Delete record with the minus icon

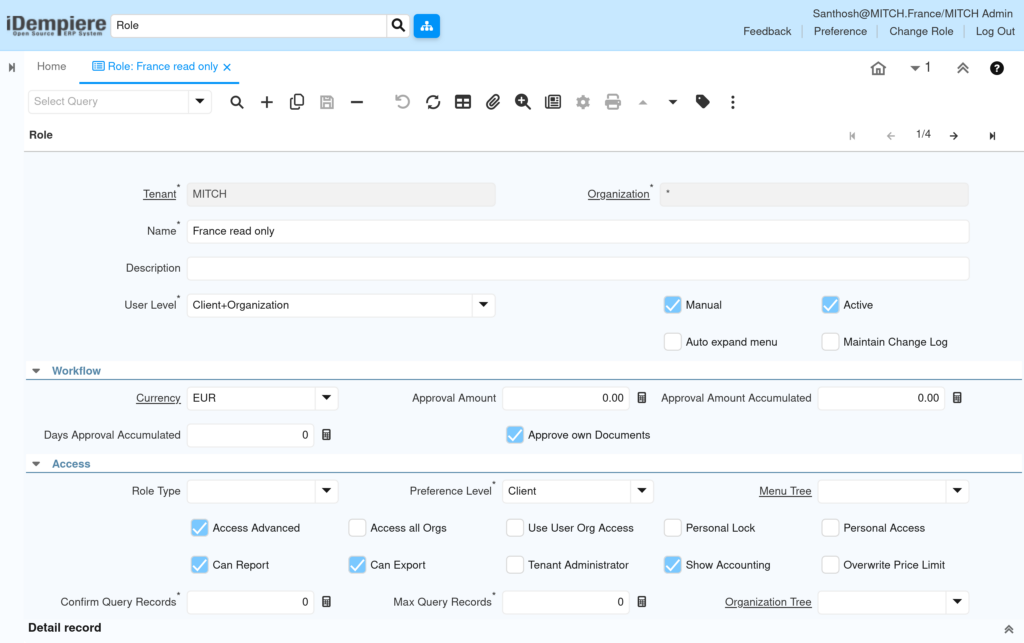(357, 102)
